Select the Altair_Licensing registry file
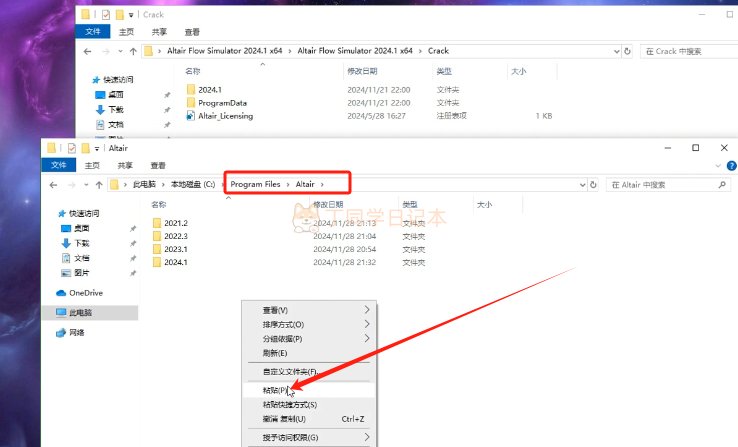 (x=220, y=116)
